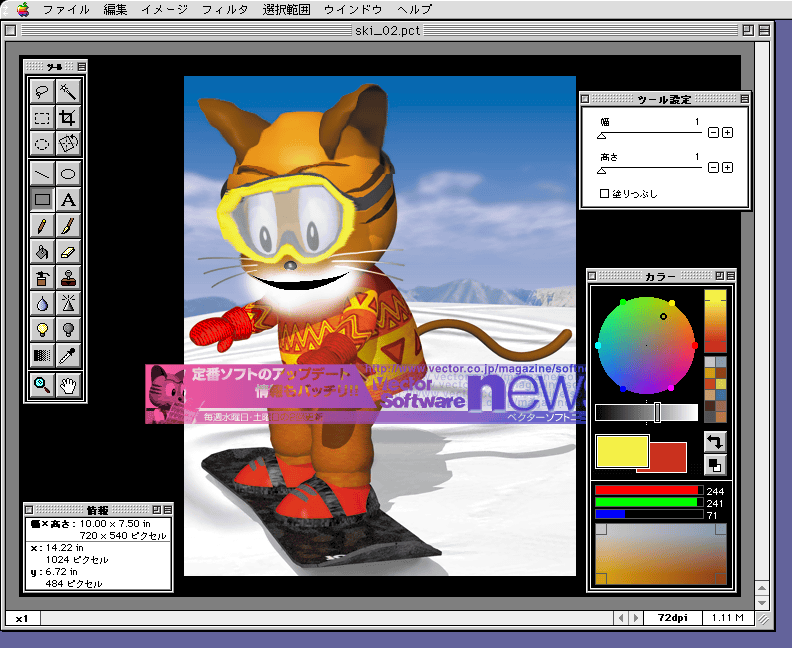792x648 pixels.
Task: Click the horizontal scroll right arrow
Action: 636,618
